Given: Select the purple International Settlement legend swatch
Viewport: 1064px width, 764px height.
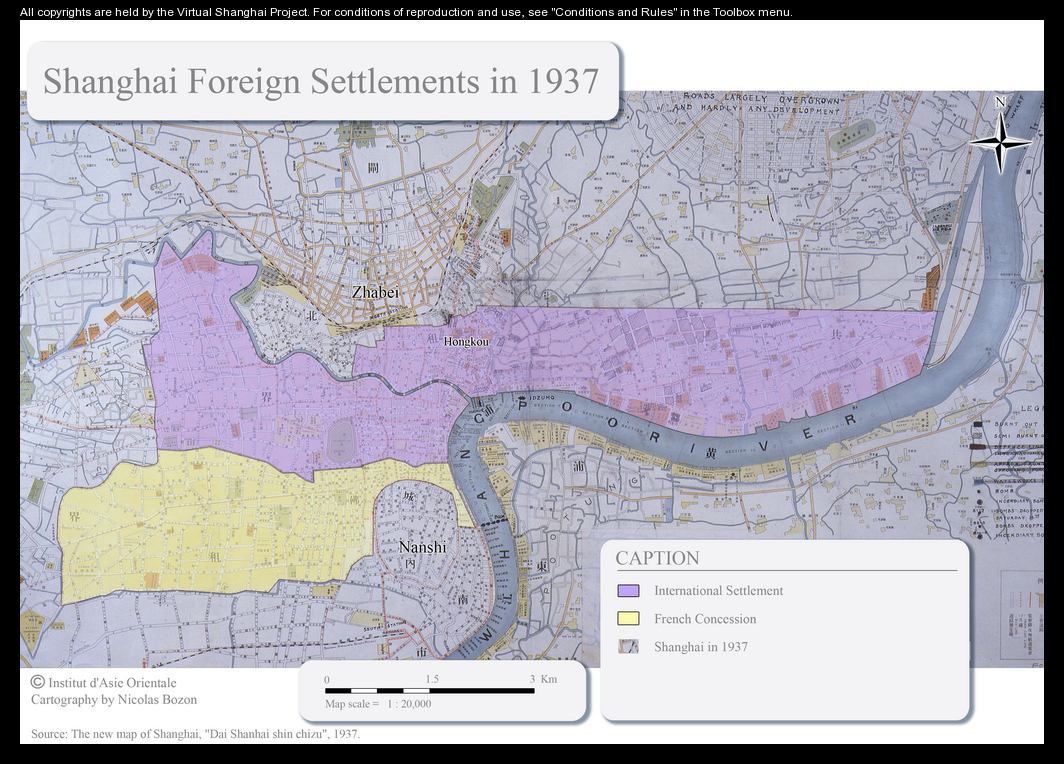Looking at the screenshot, I should pos(628,591).
